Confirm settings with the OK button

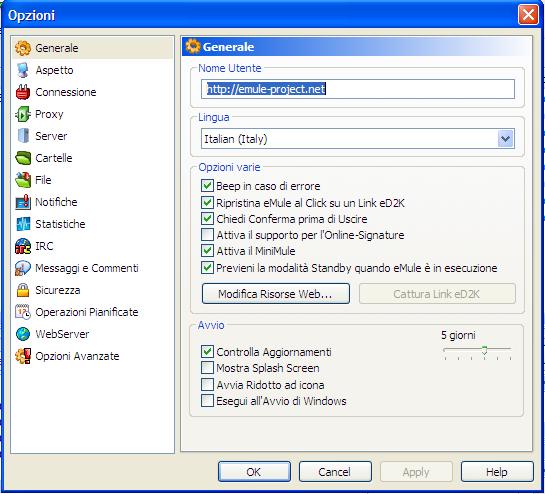(254, 472)
